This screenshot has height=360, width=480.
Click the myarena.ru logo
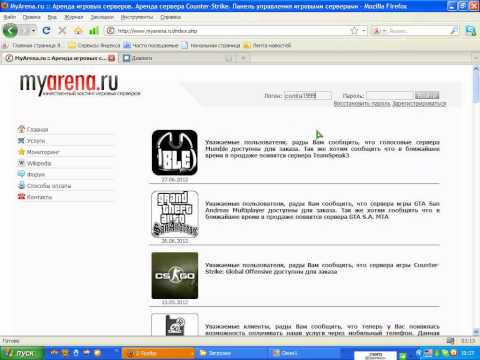(79, 85)
